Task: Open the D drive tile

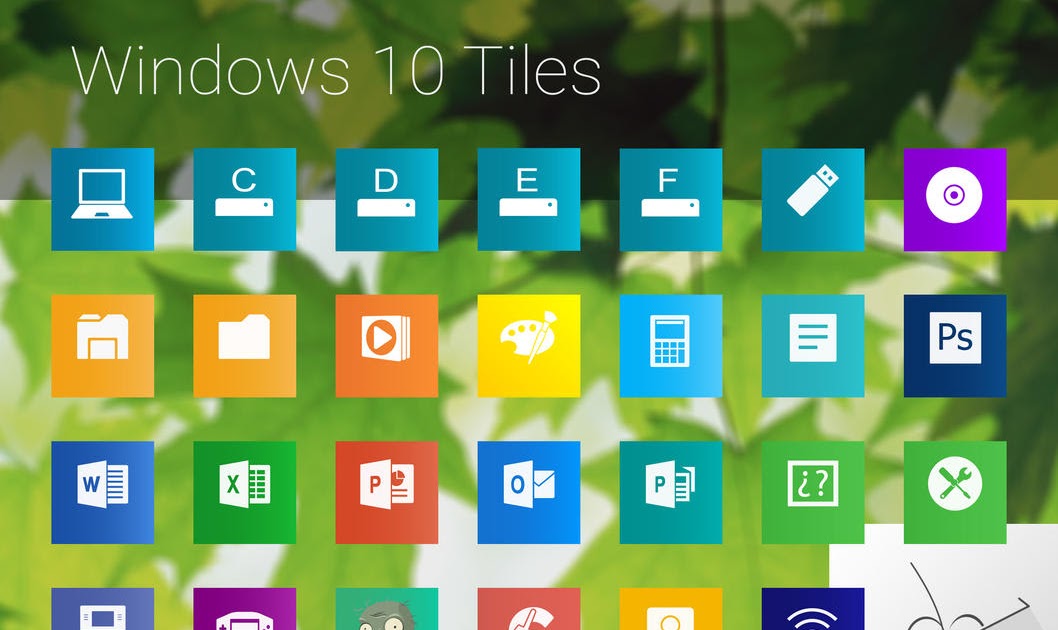Action: click(x=387, y=199)
